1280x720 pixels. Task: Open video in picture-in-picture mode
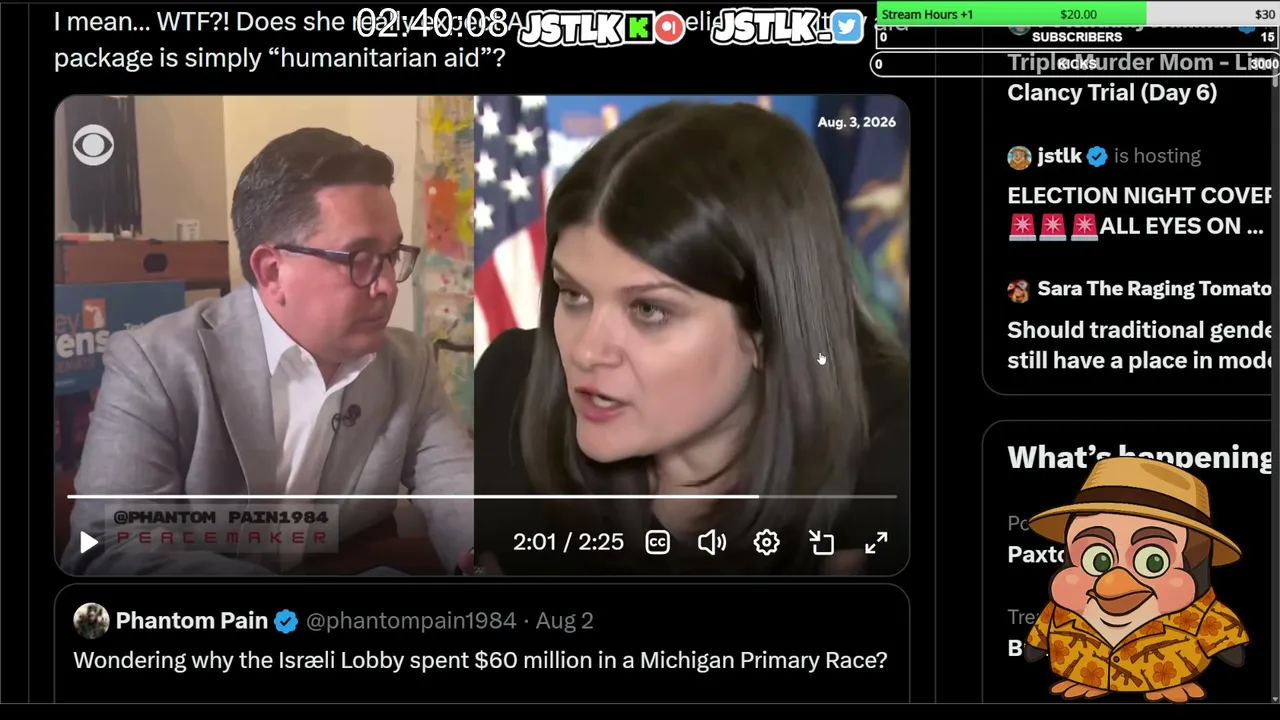(x=821, y=542)
